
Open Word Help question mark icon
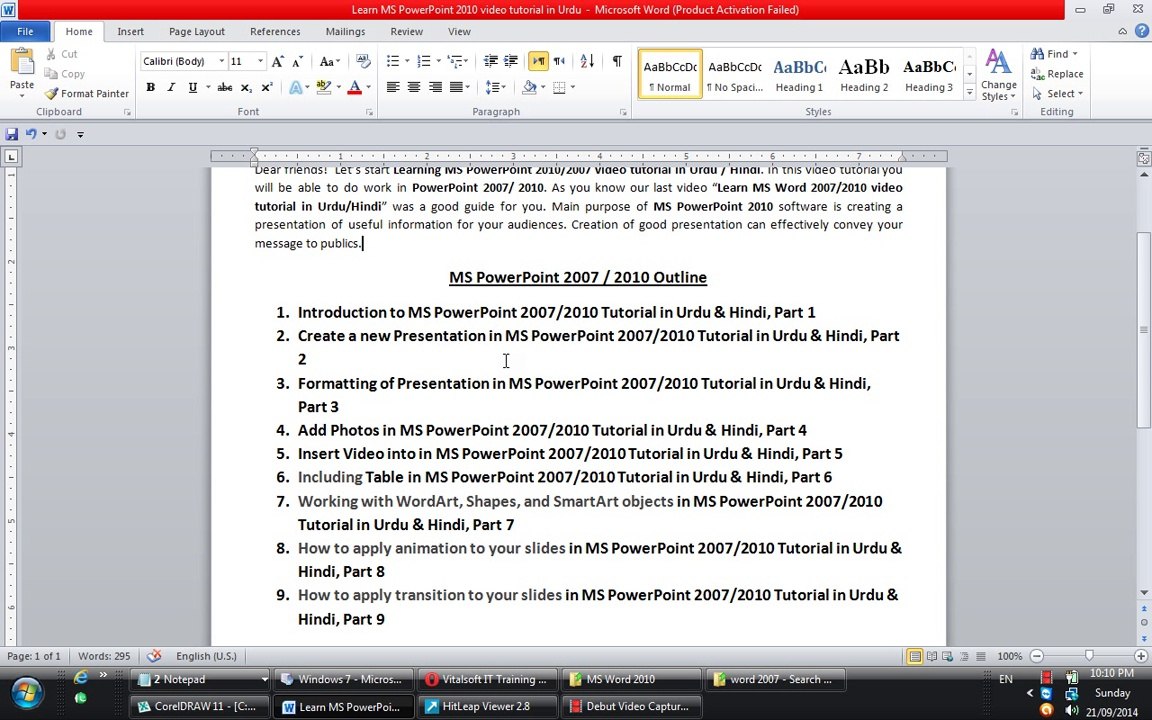[1142, 31]
